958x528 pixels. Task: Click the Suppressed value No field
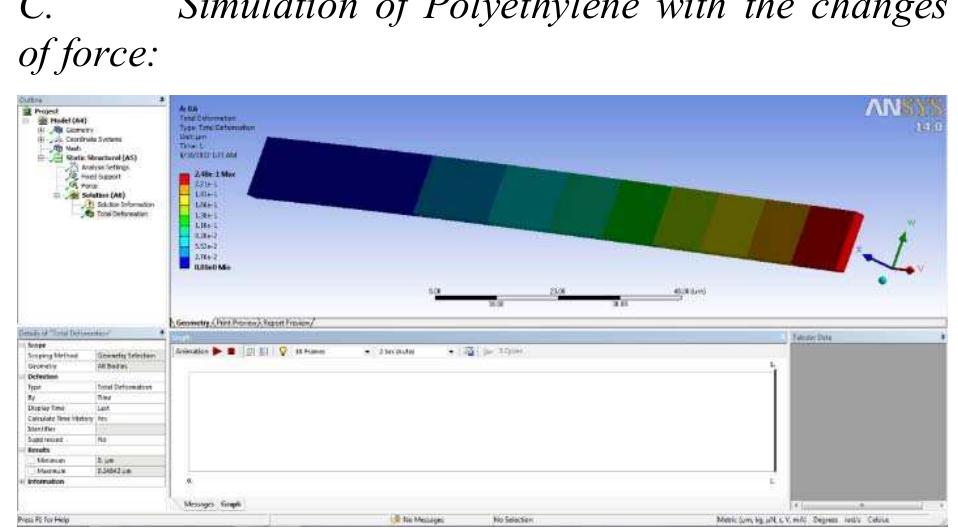click(130, 440)
